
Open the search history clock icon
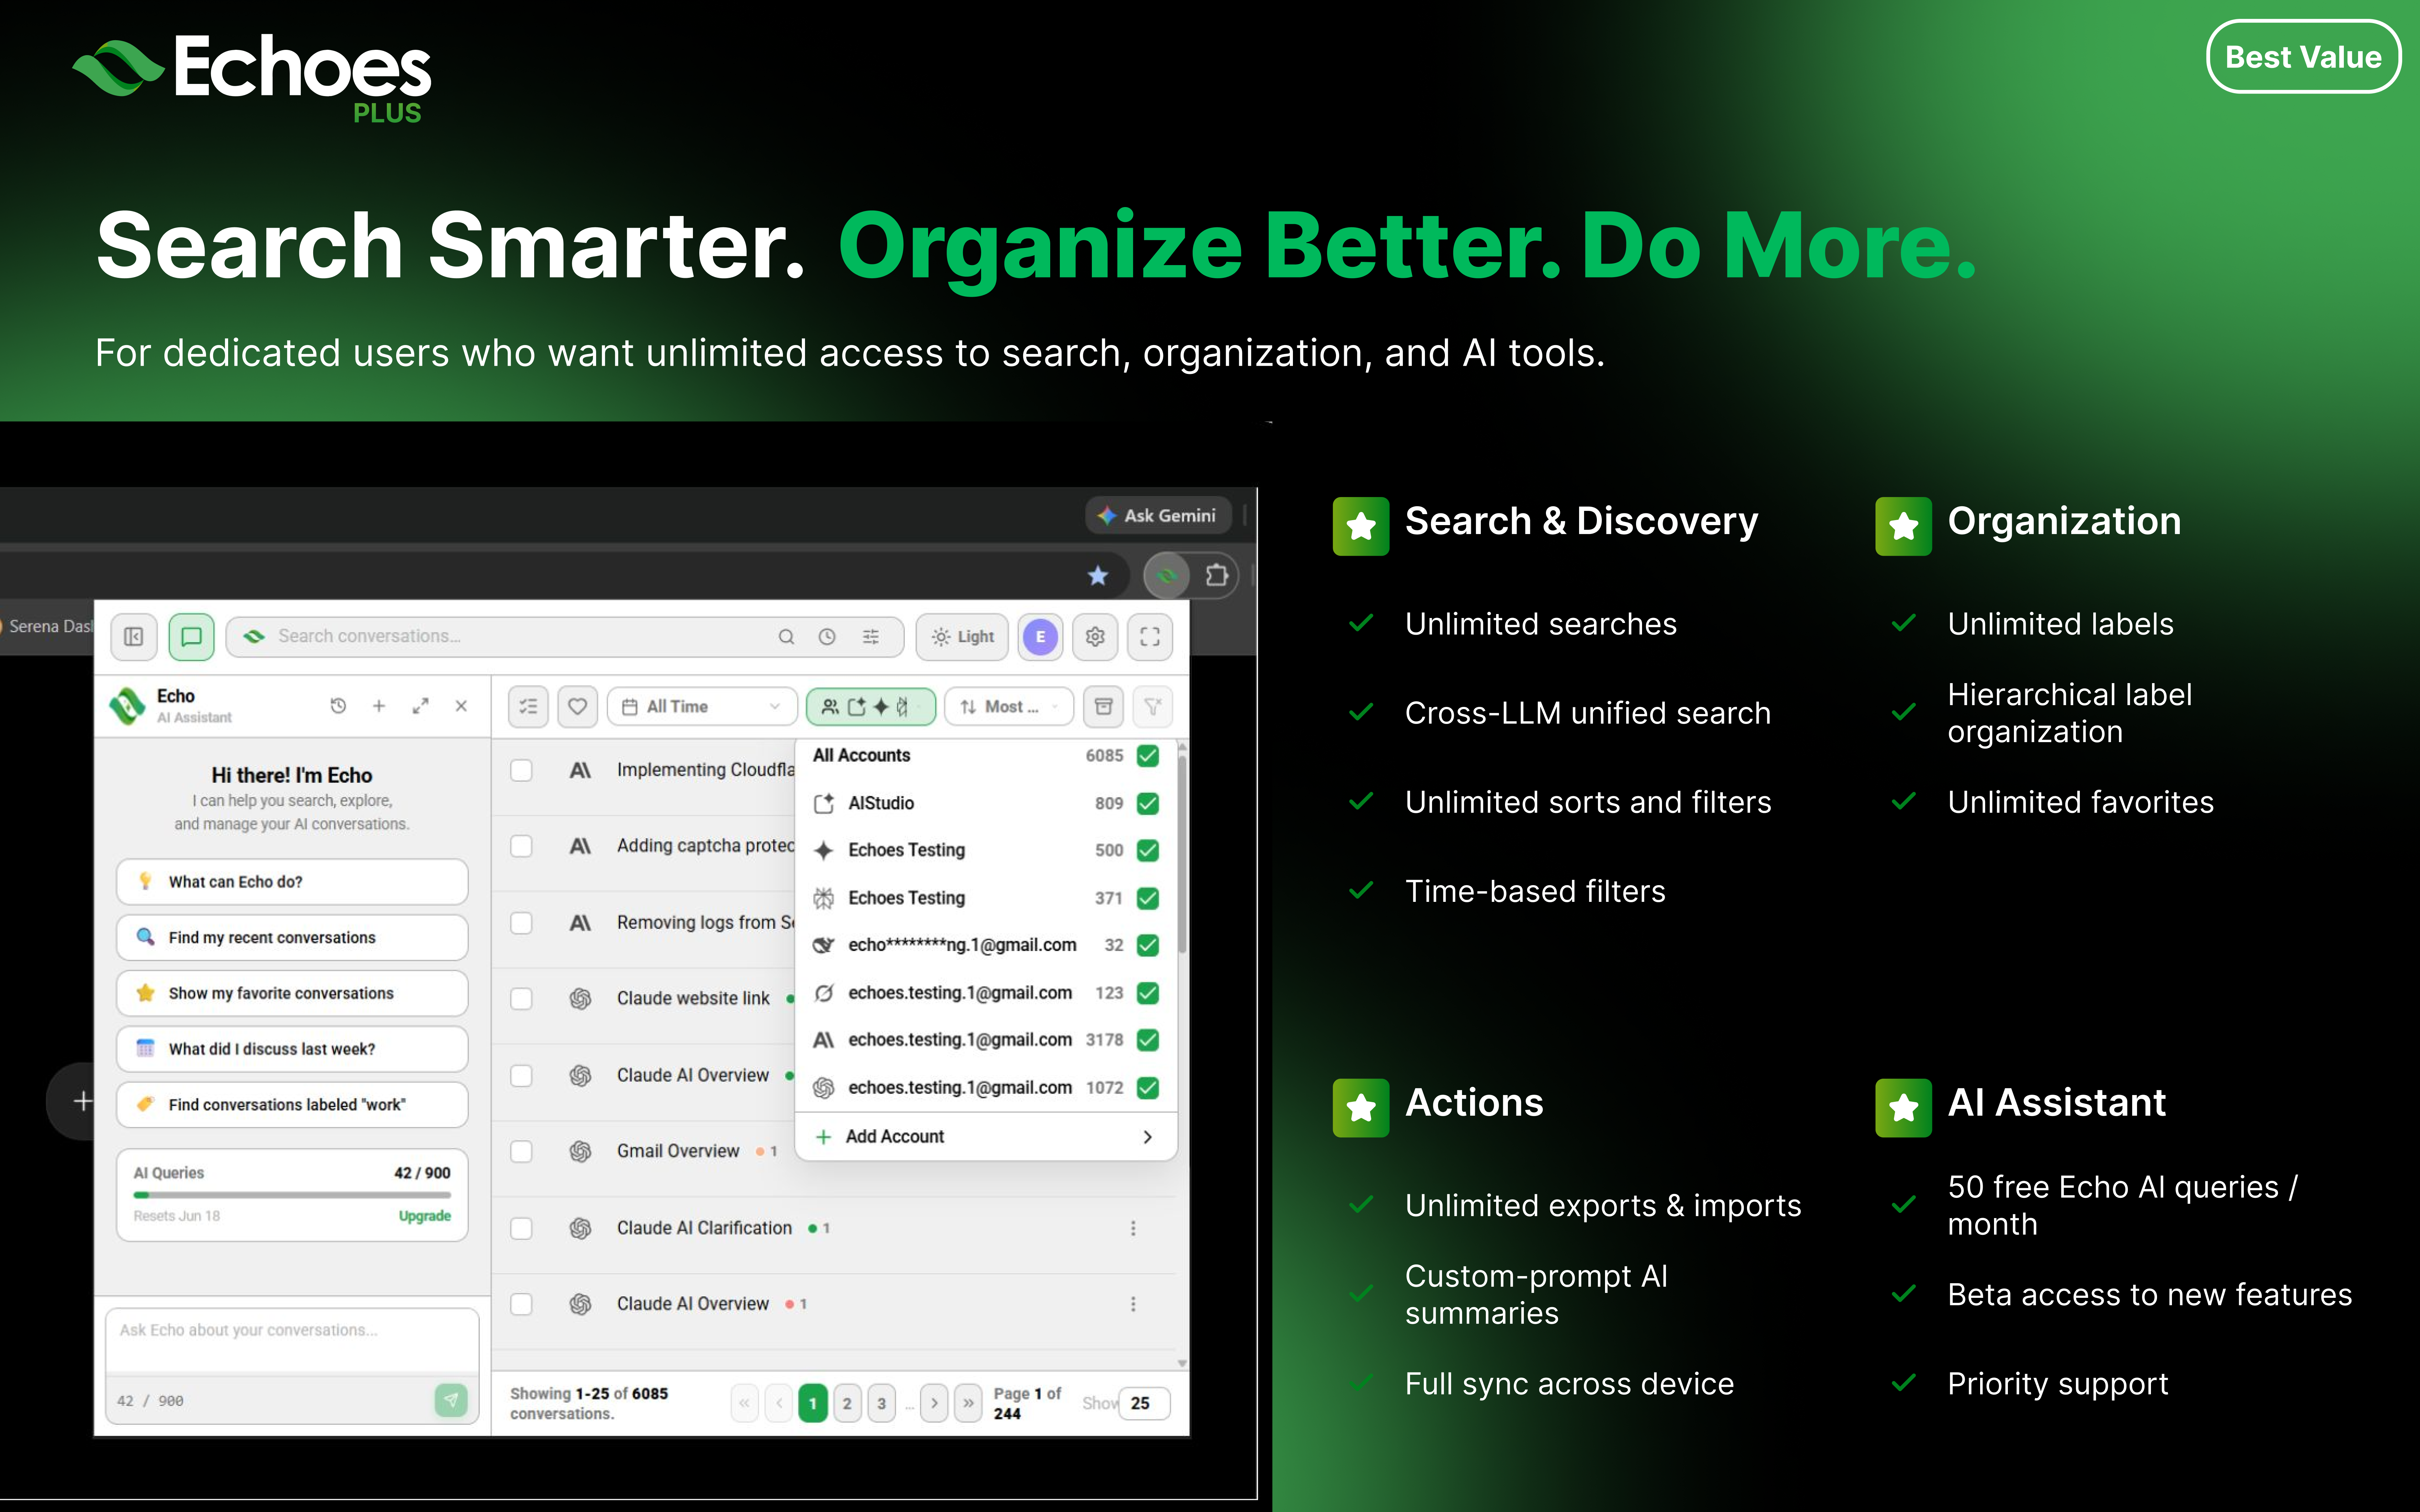827,637
